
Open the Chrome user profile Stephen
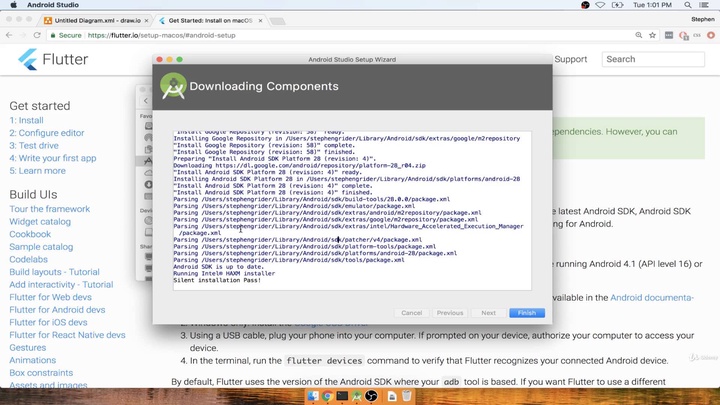click(x=703, y=19)
